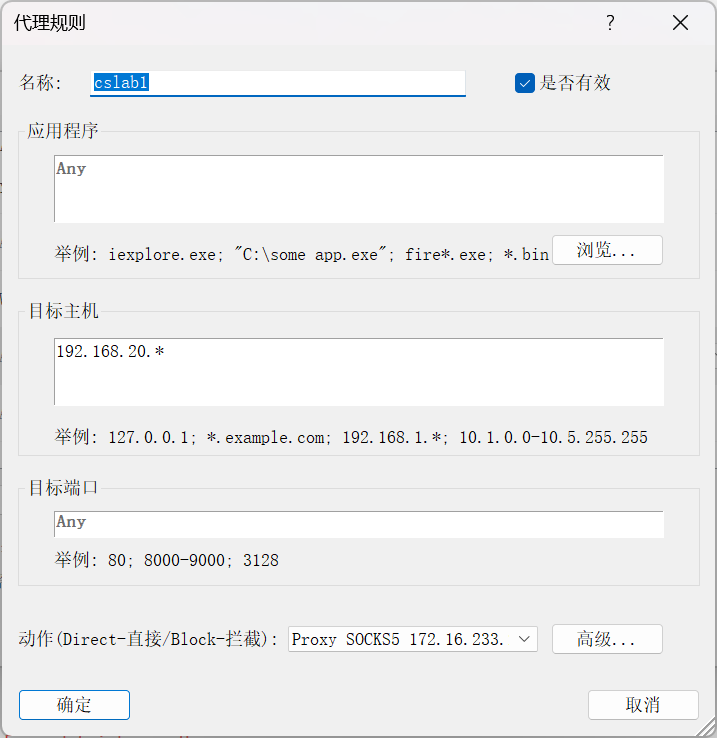The height and width of the screenshot is (738, 717).
Task: Confirm with the 确定 button
Action: [74, 705]
